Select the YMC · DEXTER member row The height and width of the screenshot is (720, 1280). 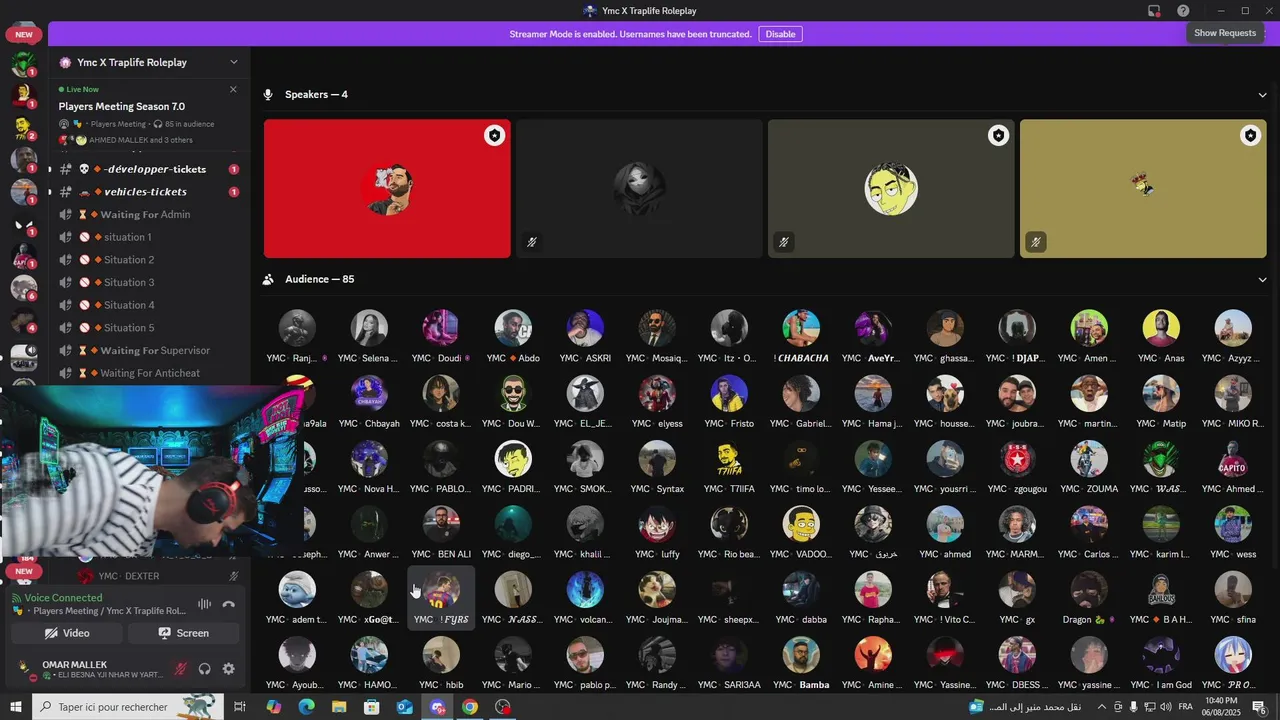coord(158,576)
